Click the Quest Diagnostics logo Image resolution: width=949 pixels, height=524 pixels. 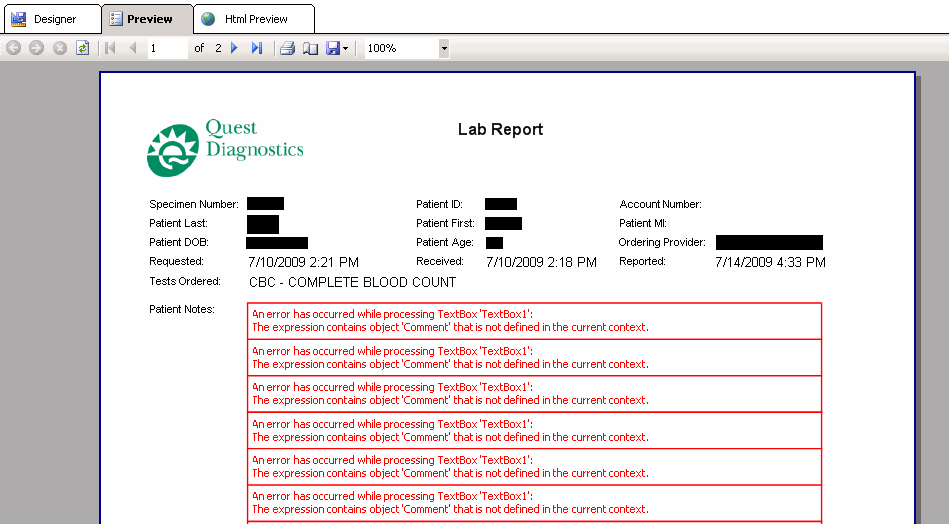(x=225, y=147)
